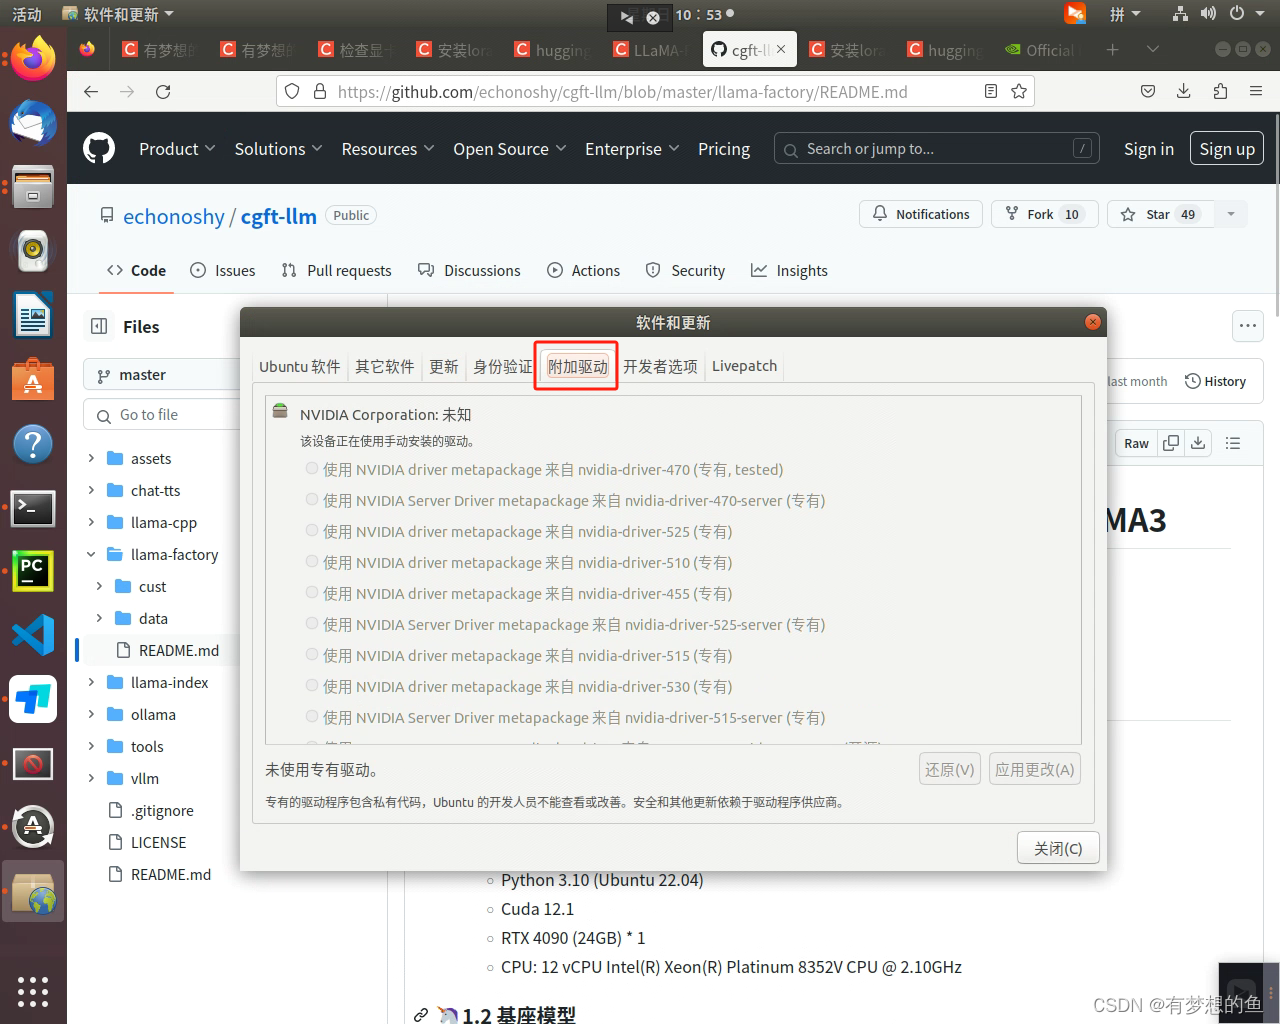Open Rhythmbox music player in dock
Image resolution: width=1280 pixels, height=1024 pixels.
coord(33,251)
